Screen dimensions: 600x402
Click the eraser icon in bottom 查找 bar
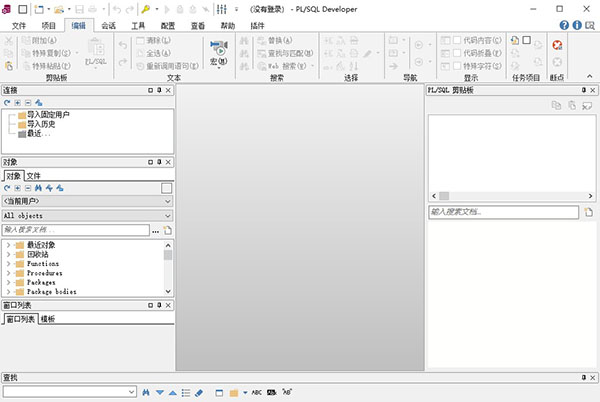tap(199, 391)
